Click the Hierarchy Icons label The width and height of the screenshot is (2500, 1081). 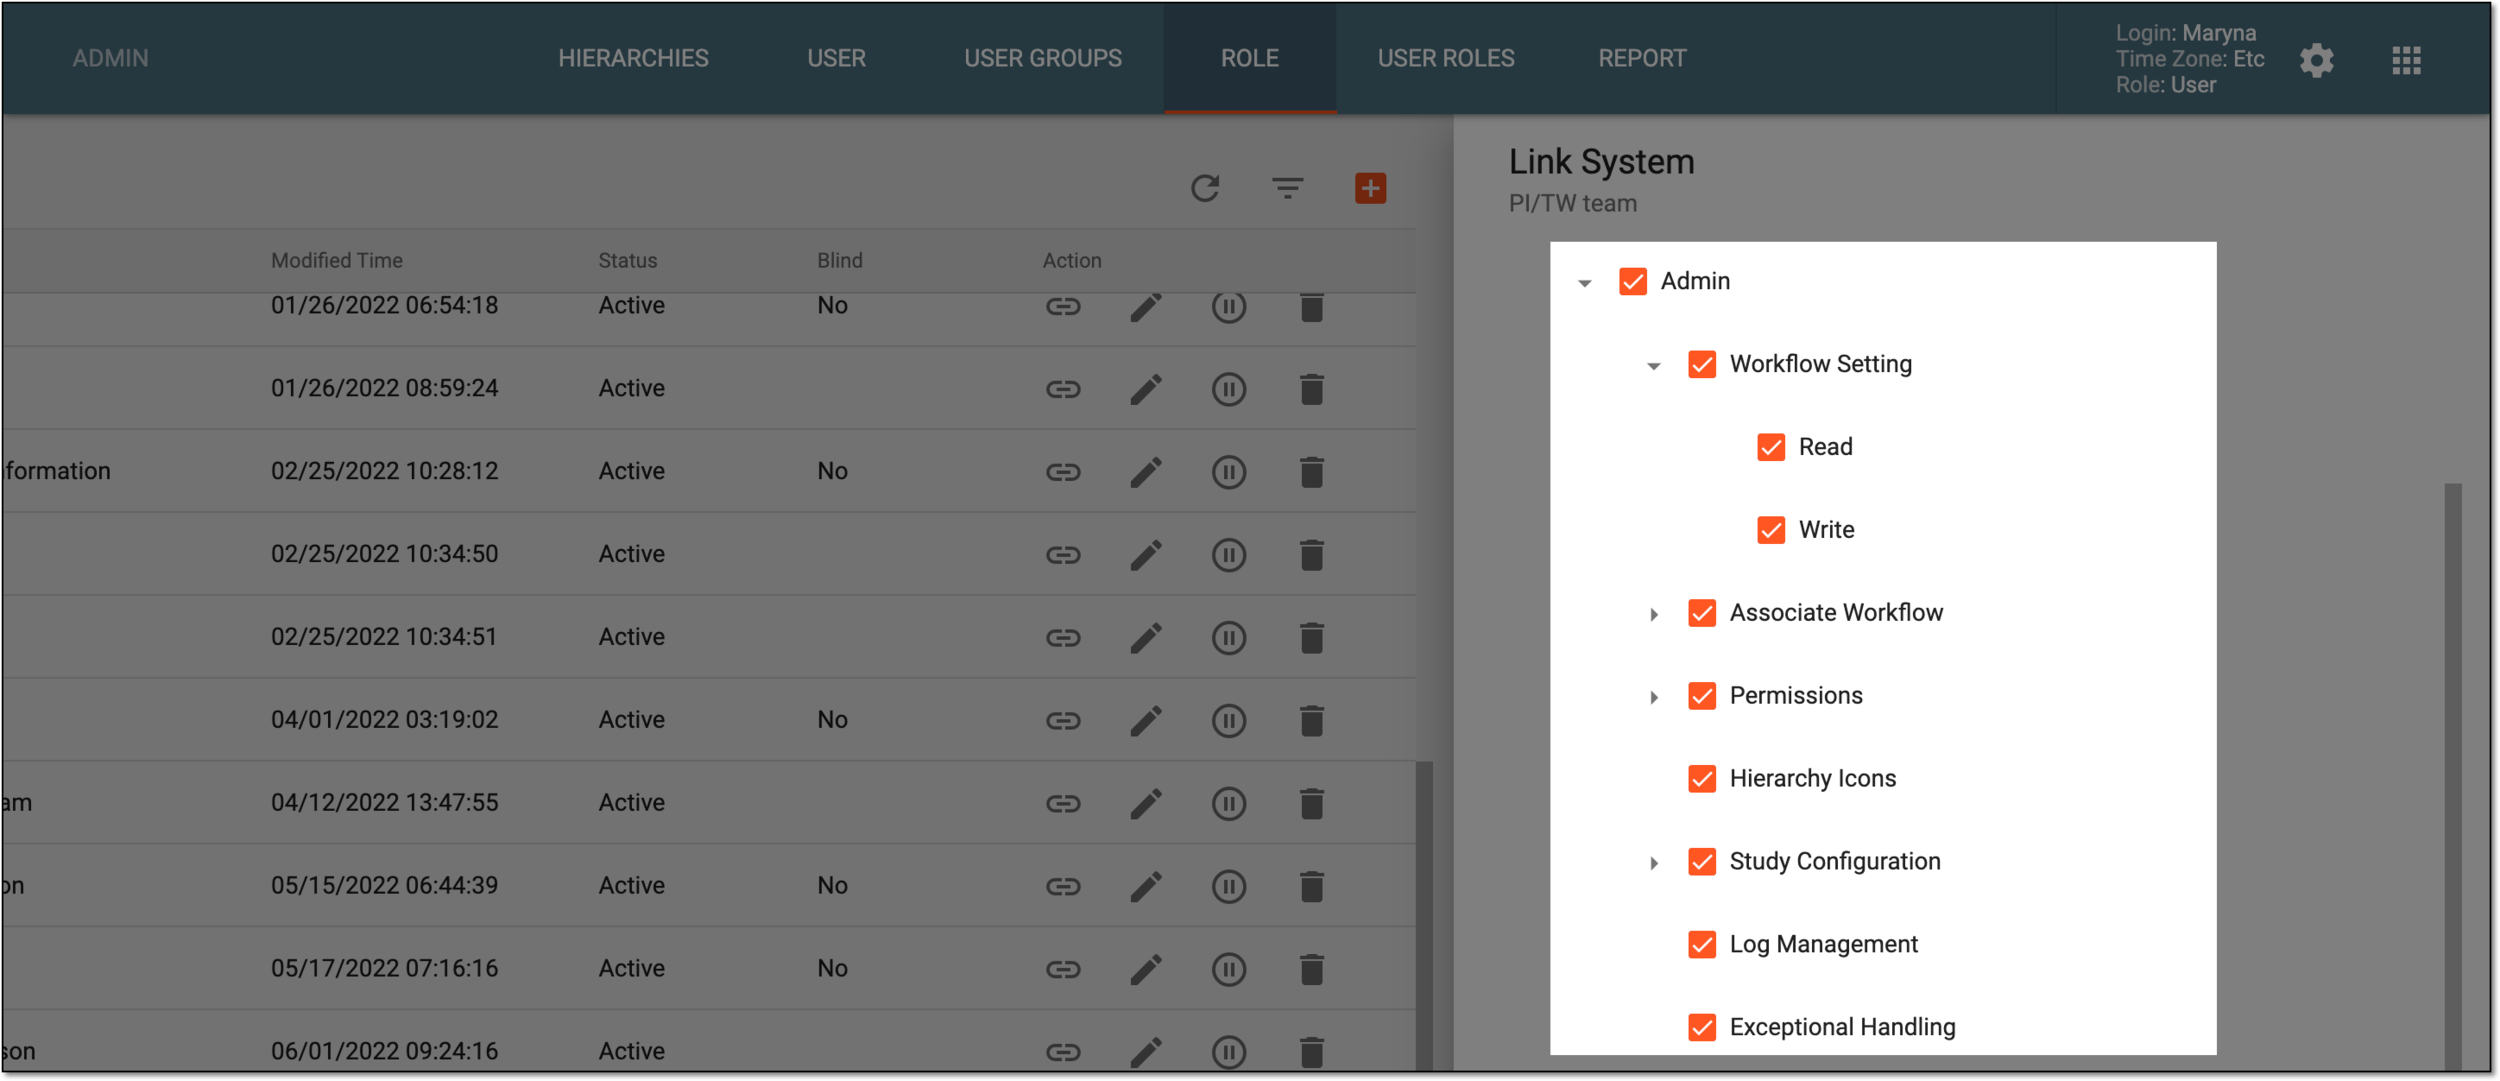1812,779
